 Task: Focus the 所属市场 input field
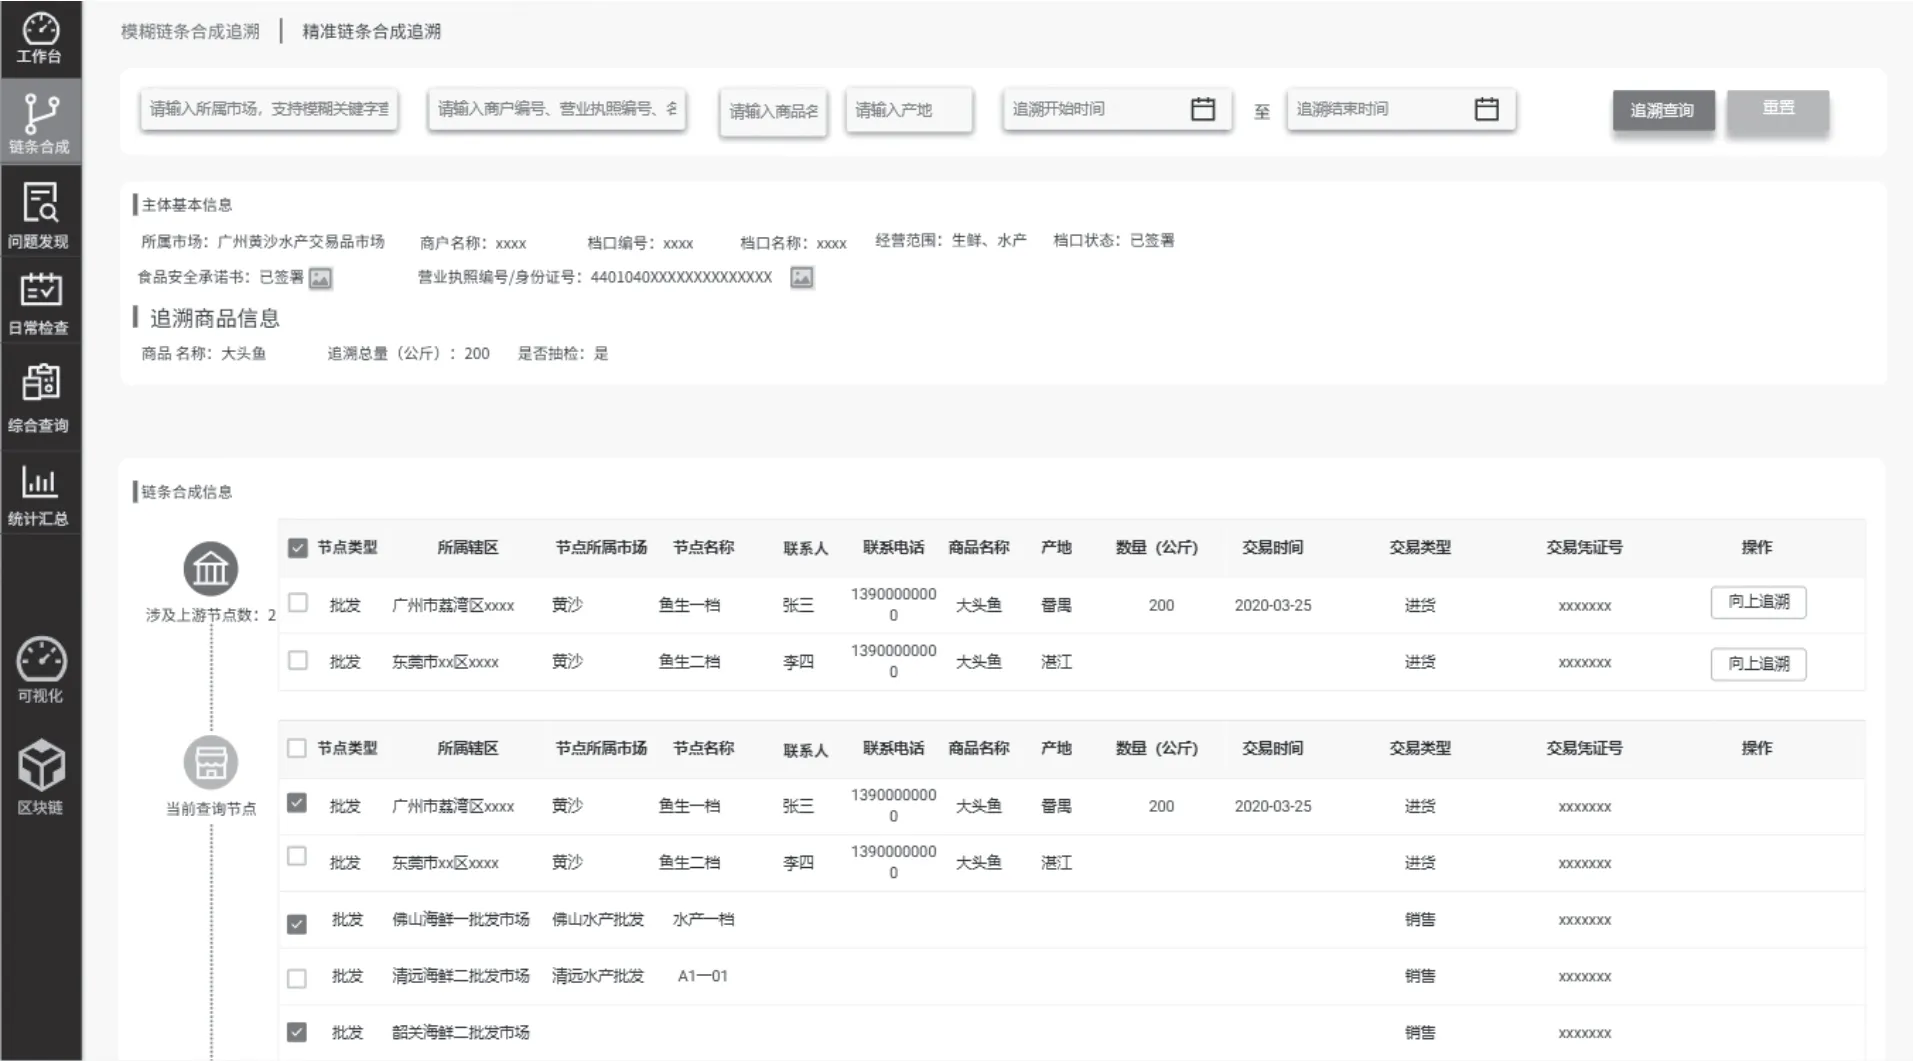tap(269, 109)
